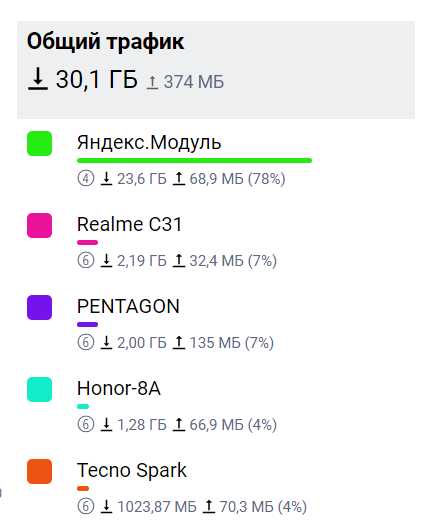Click the circled 4 segment icon under Яндекс.Модуль
Screen dimensions: 435x531
86,178
